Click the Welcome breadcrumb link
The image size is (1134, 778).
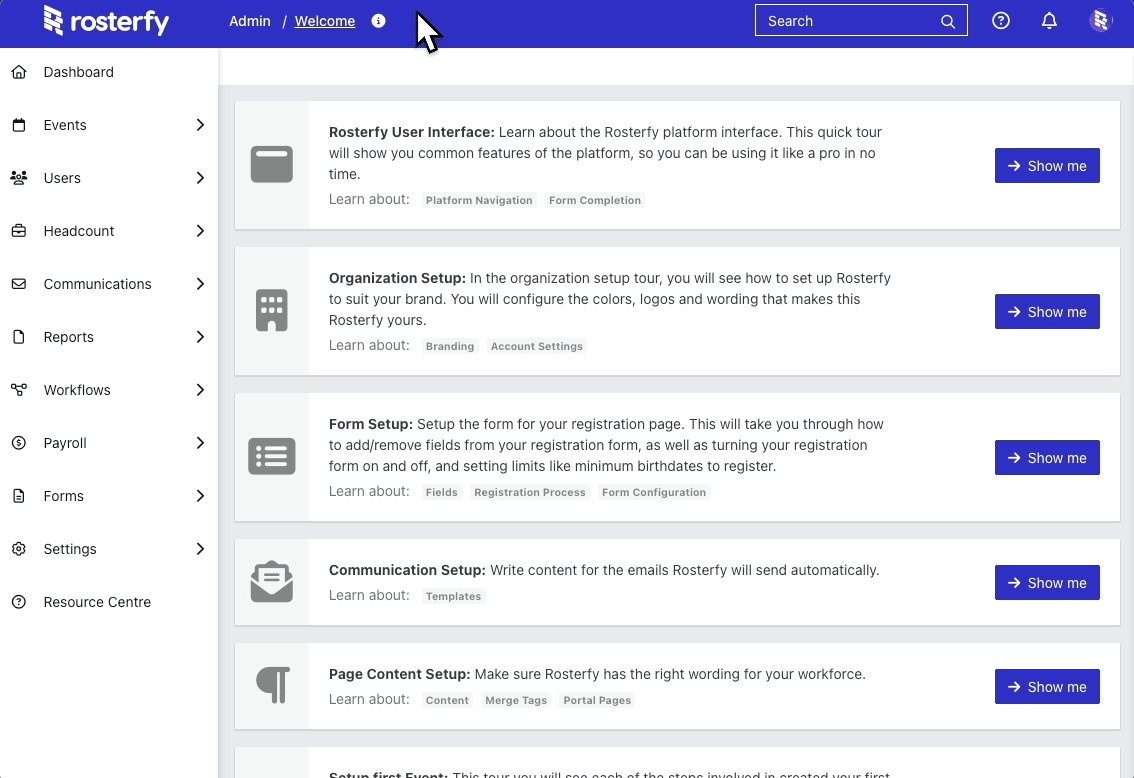point(325,21)
